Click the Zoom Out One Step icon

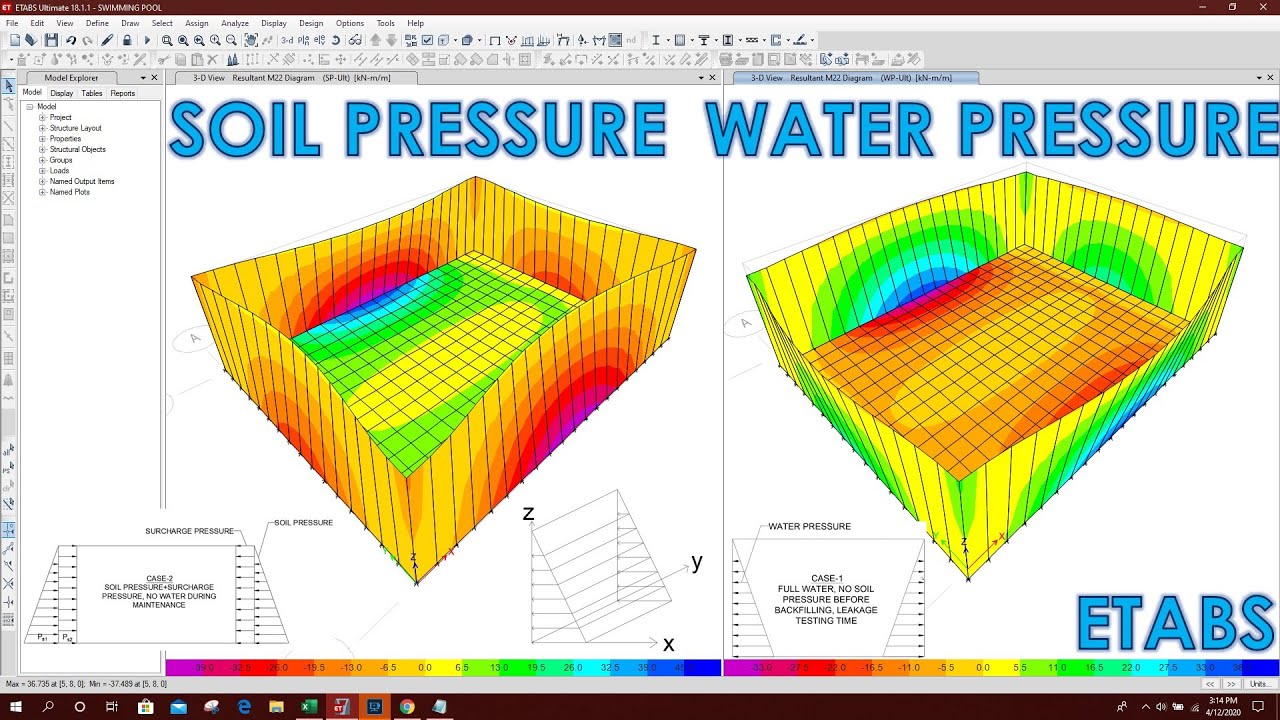[231, 40]
